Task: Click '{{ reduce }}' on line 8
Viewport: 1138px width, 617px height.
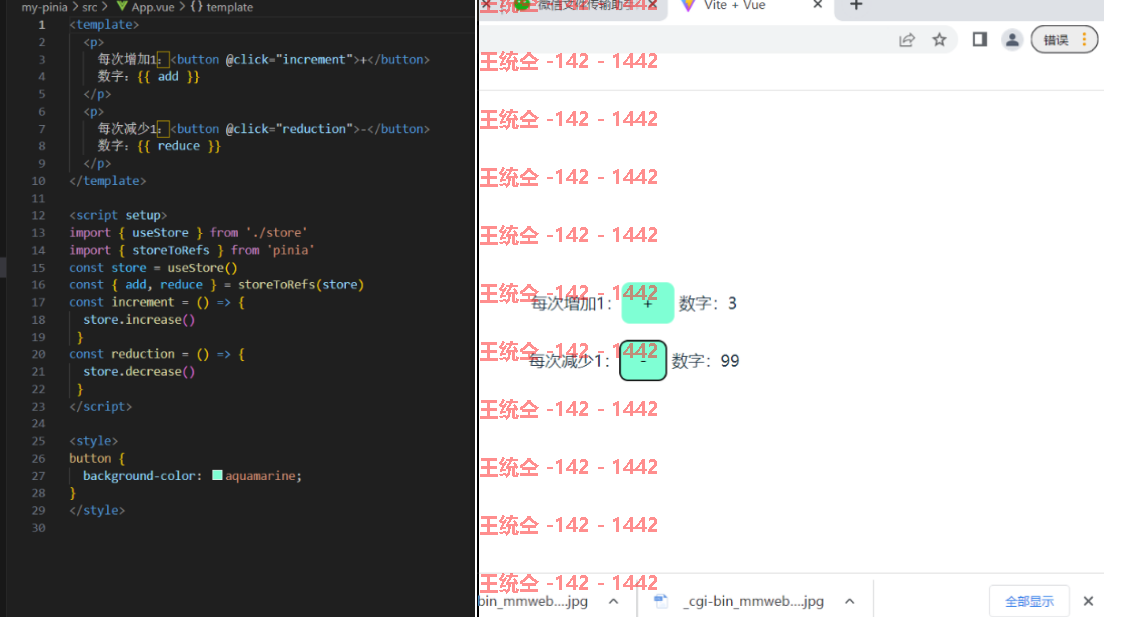Action: tap(179, 146)
